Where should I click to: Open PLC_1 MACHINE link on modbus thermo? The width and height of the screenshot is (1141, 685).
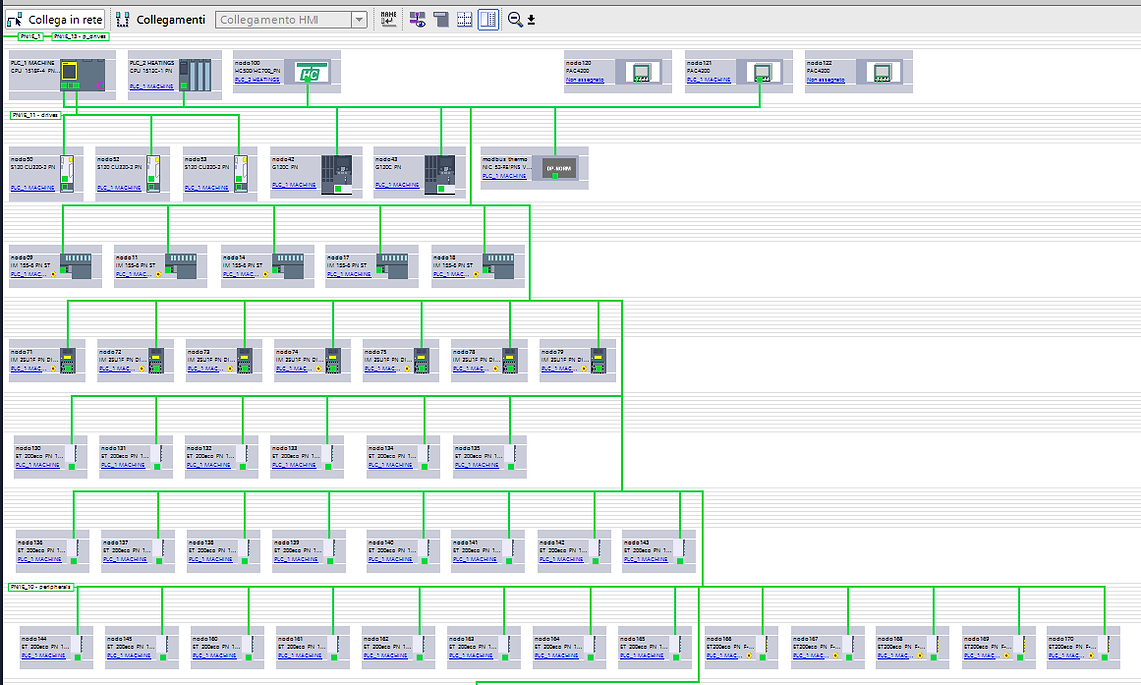(x=504, y=176)
